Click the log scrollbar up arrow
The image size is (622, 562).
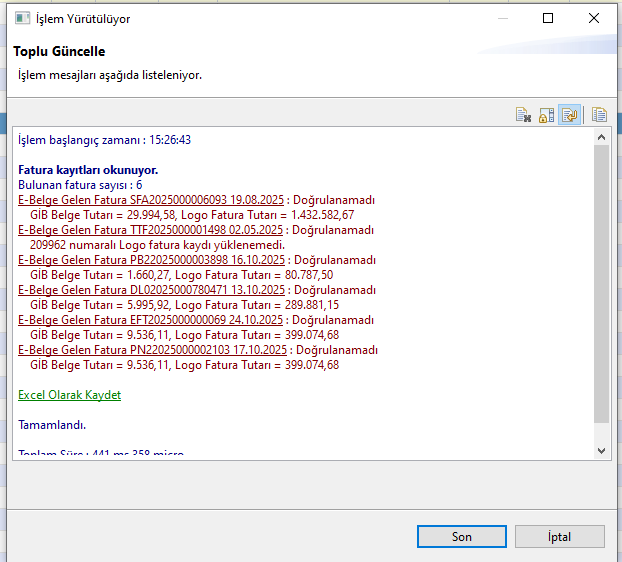tap(601, 138)
